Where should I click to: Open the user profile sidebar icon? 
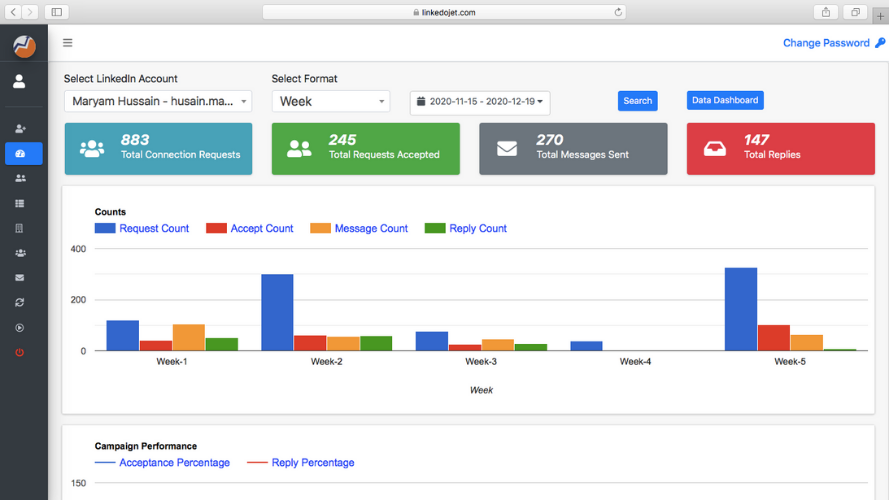[19, 81]
